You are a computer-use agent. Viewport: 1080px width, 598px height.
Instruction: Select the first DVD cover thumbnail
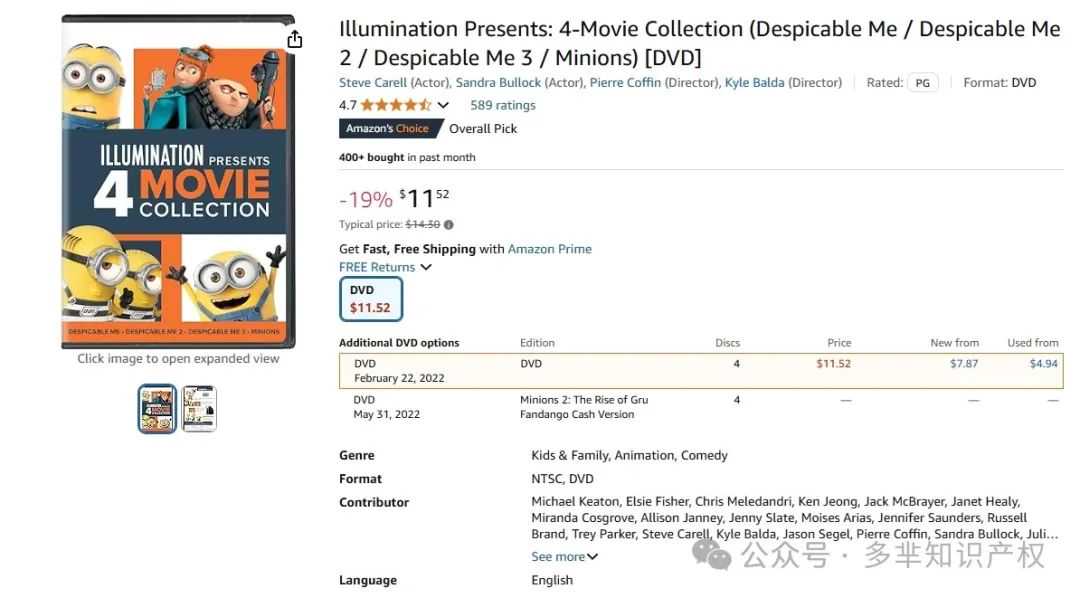click(x=157, y=408)
